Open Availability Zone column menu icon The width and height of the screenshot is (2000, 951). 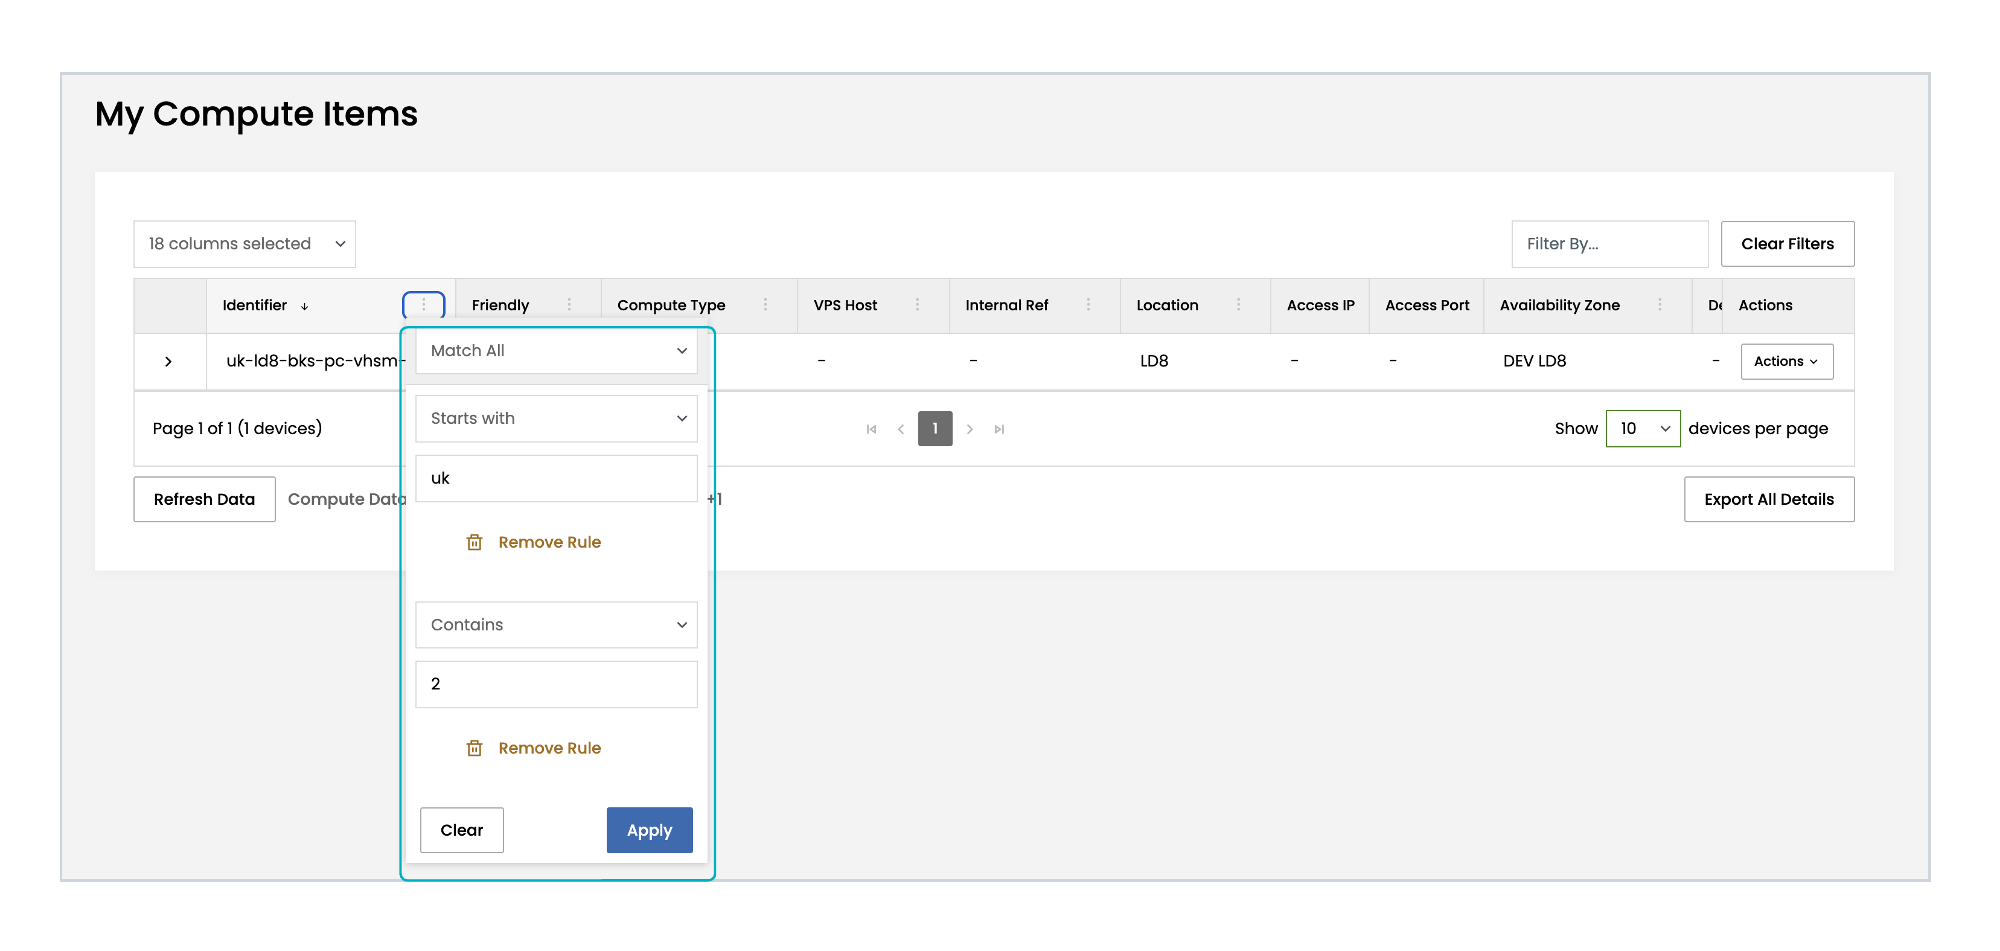coord(1660,305)
